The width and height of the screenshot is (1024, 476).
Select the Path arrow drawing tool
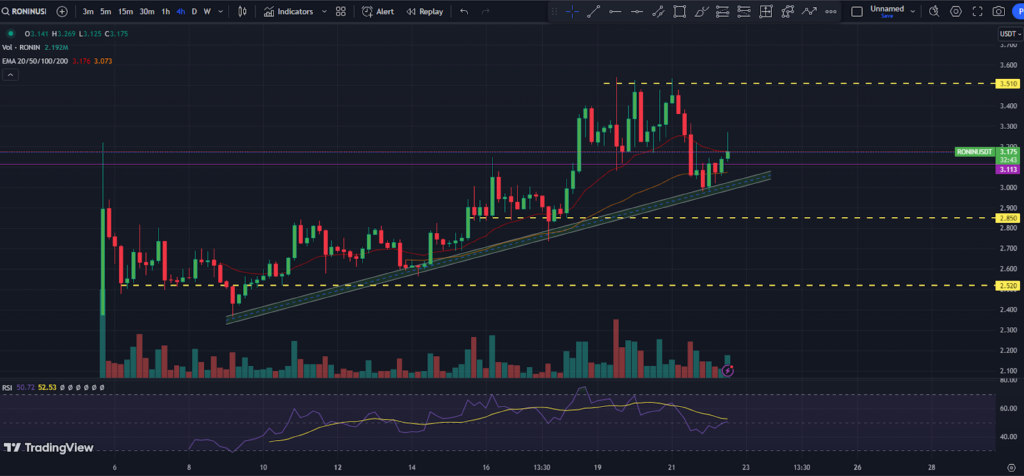809,11
